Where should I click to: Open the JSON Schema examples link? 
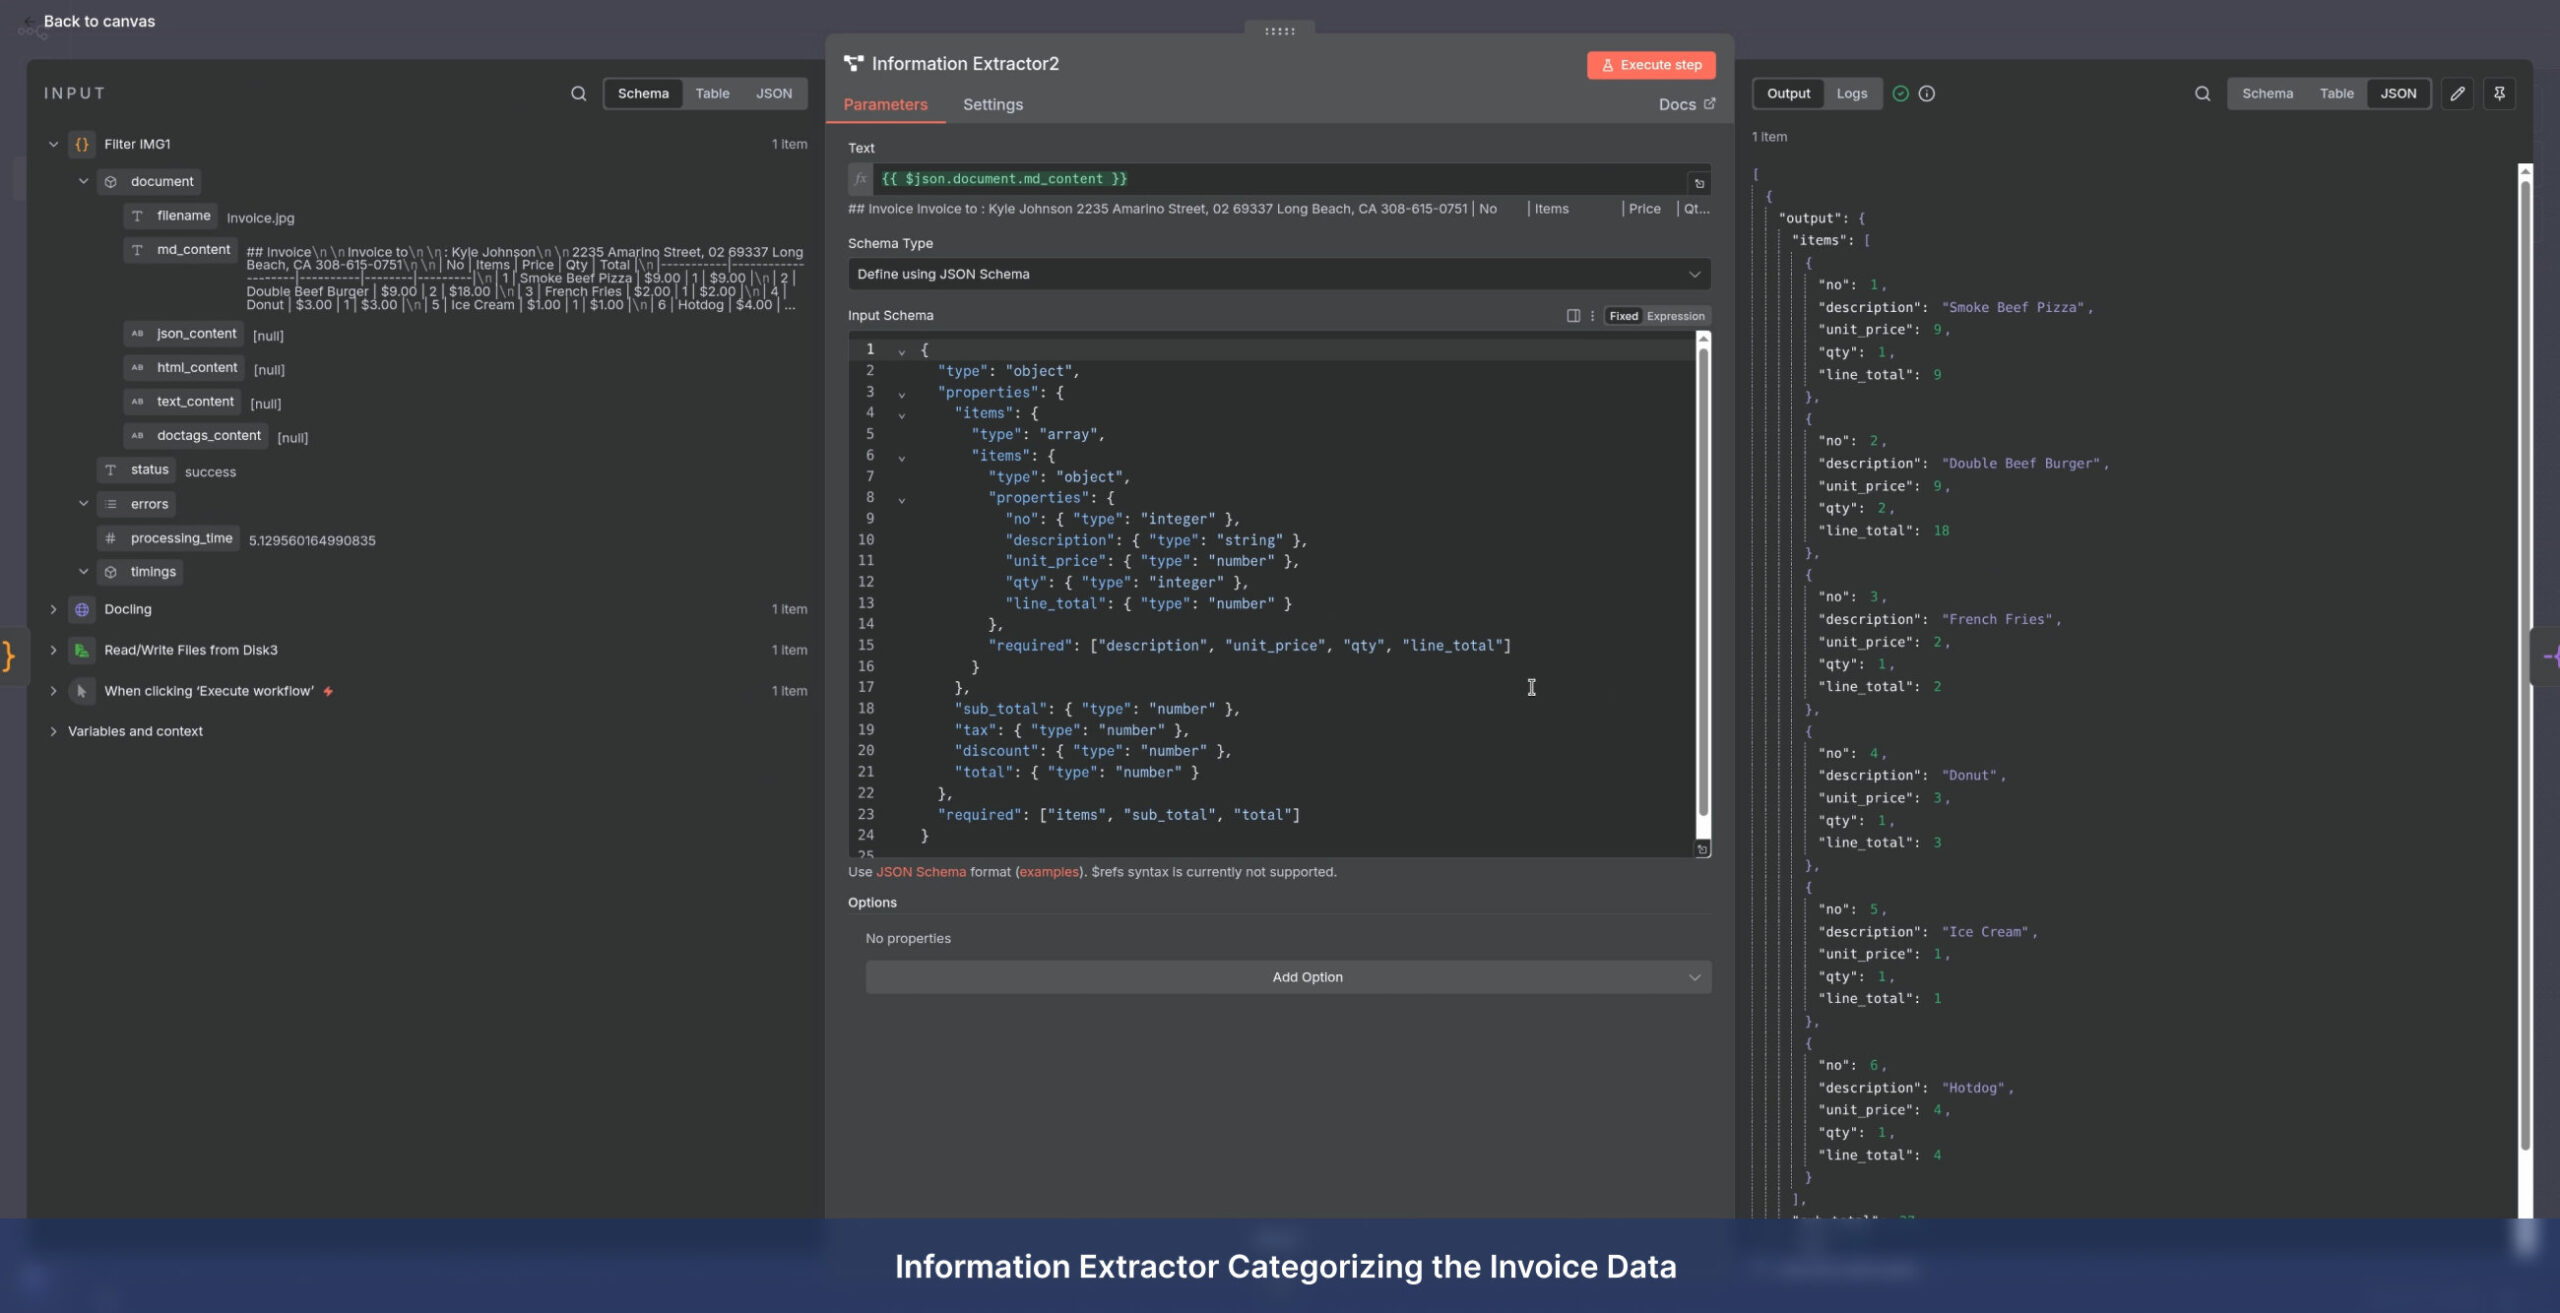pyautogui.click(x=1048, y=872)
